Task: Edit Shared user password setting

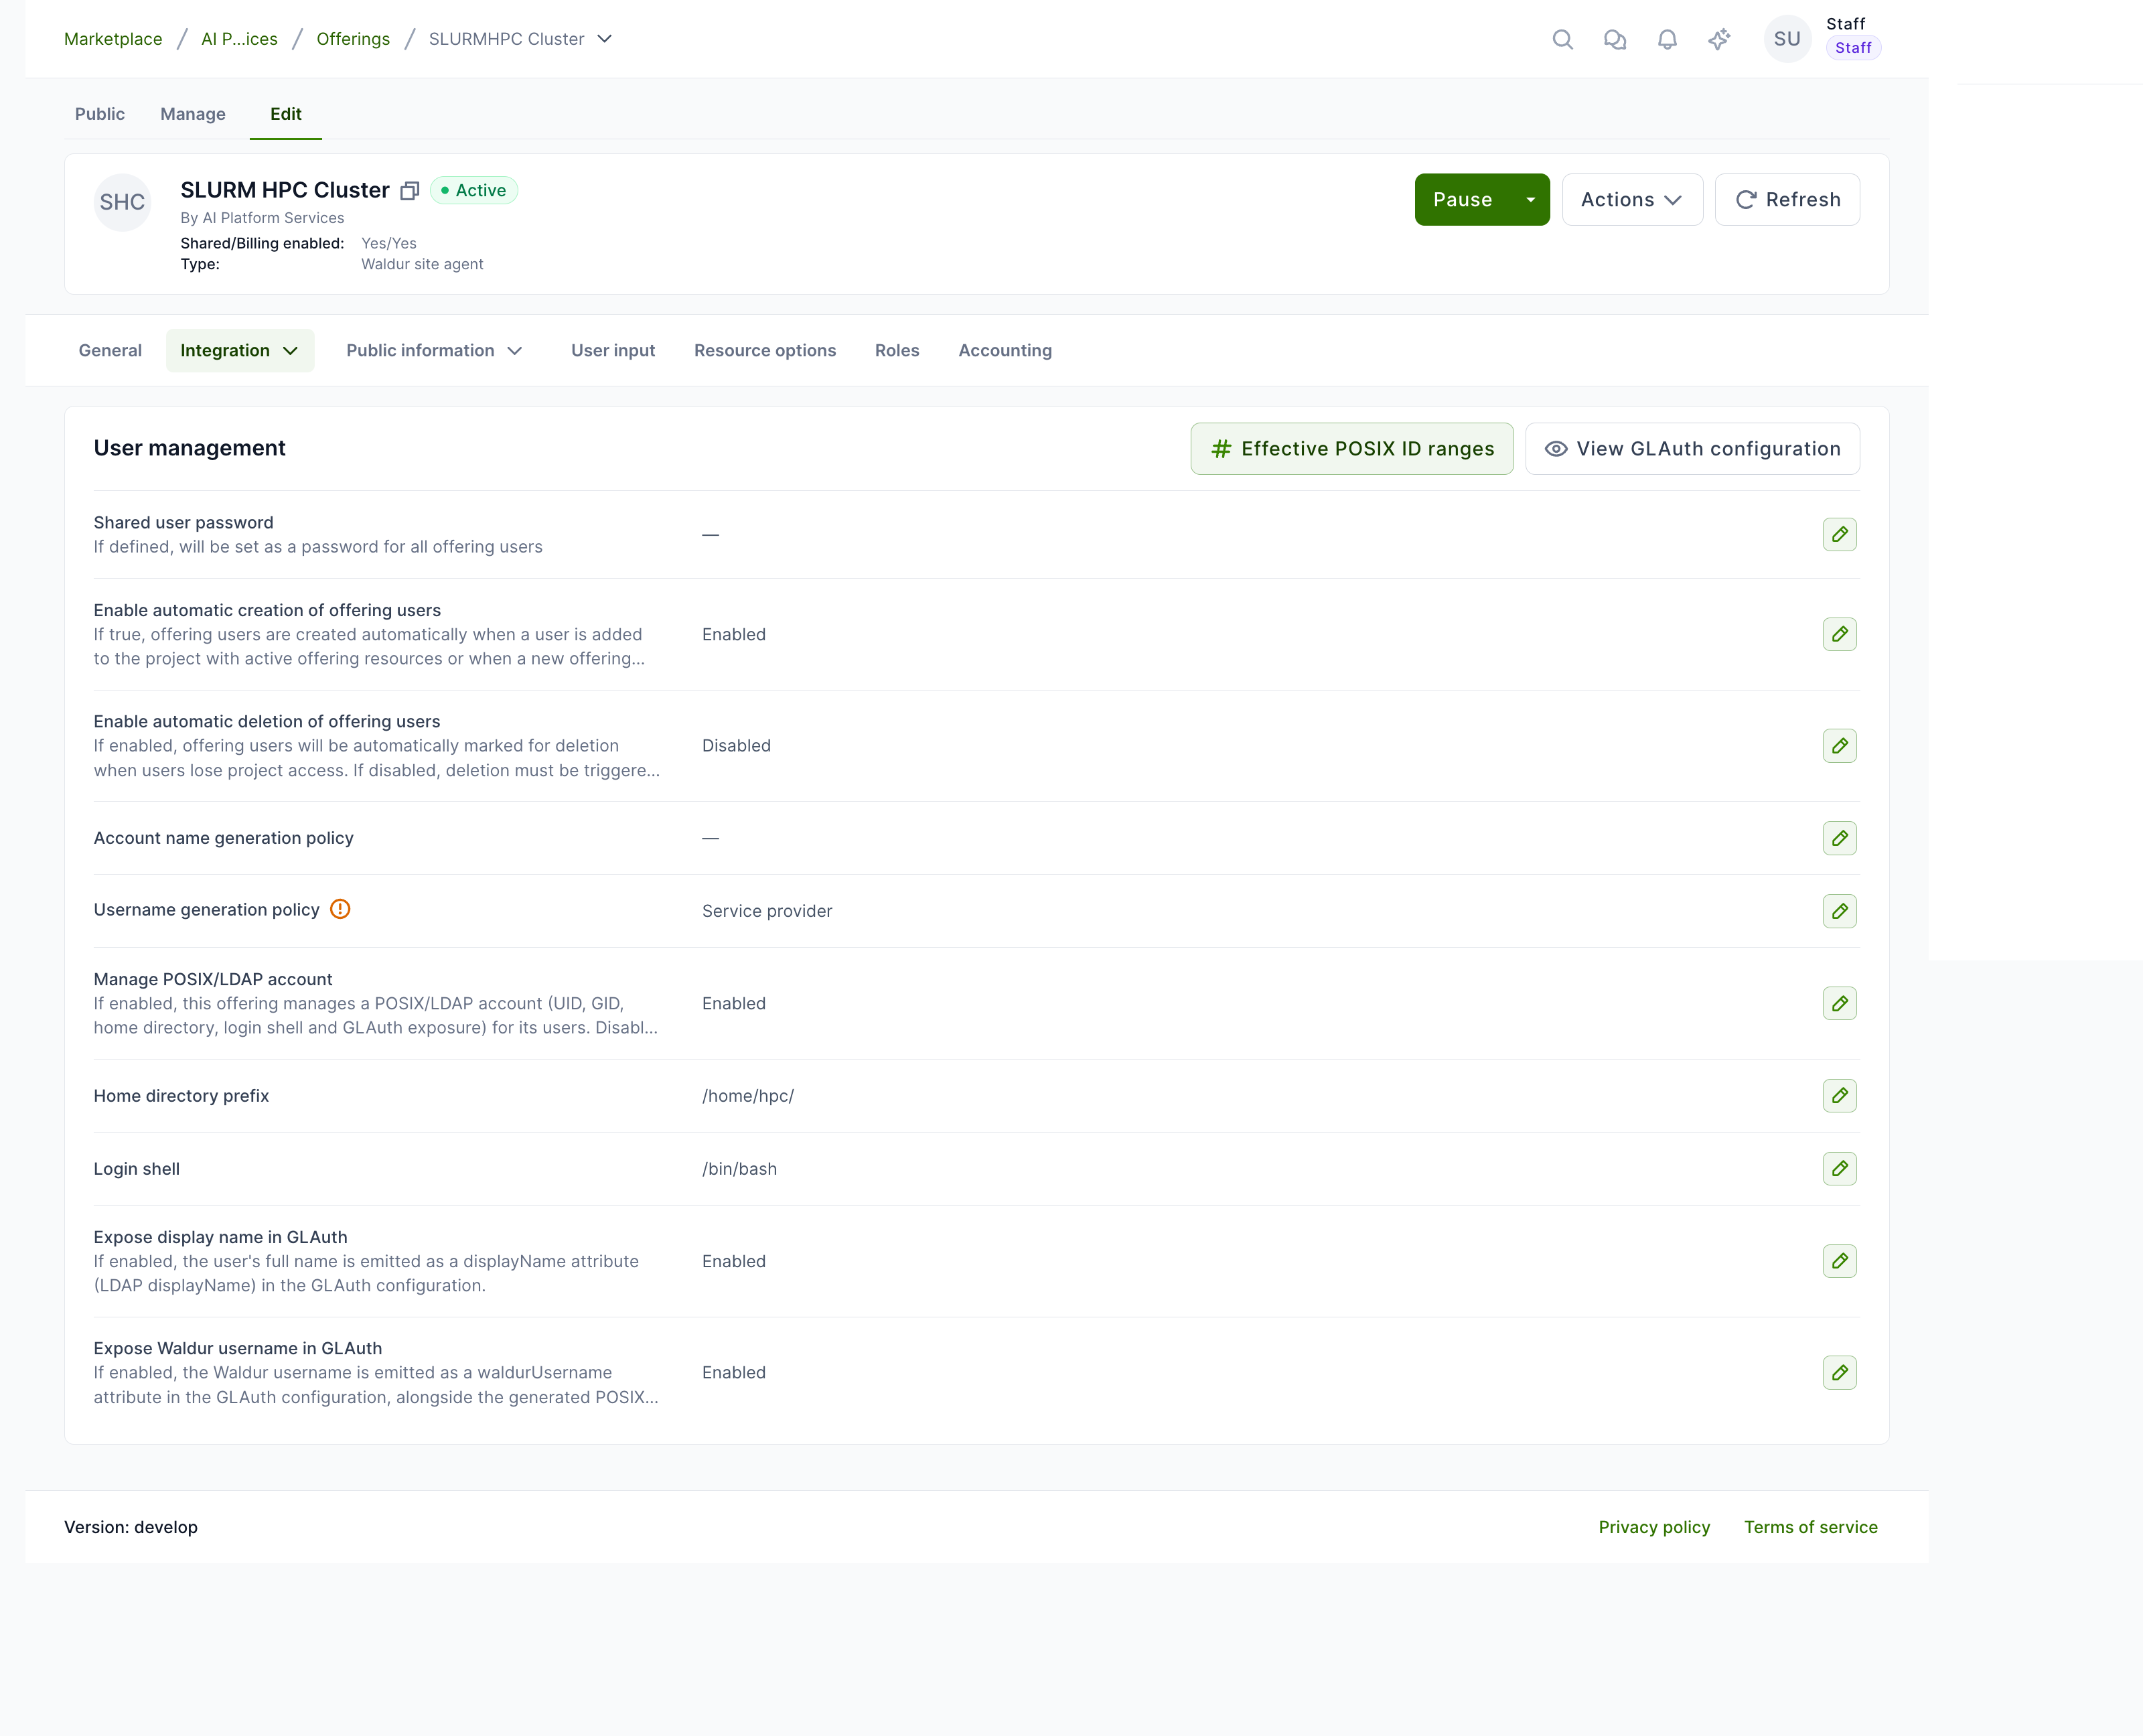Action: [1839, 535]
